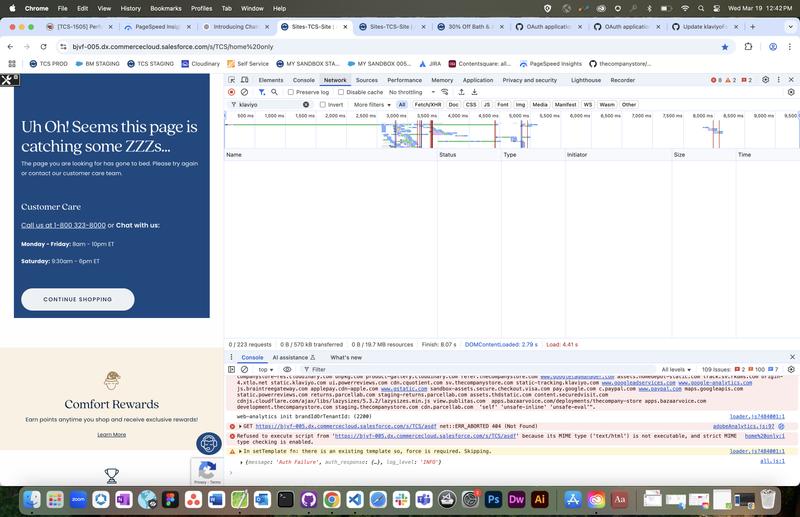
Task: Click the inspect element picker icon
Action: click(232, 80)
